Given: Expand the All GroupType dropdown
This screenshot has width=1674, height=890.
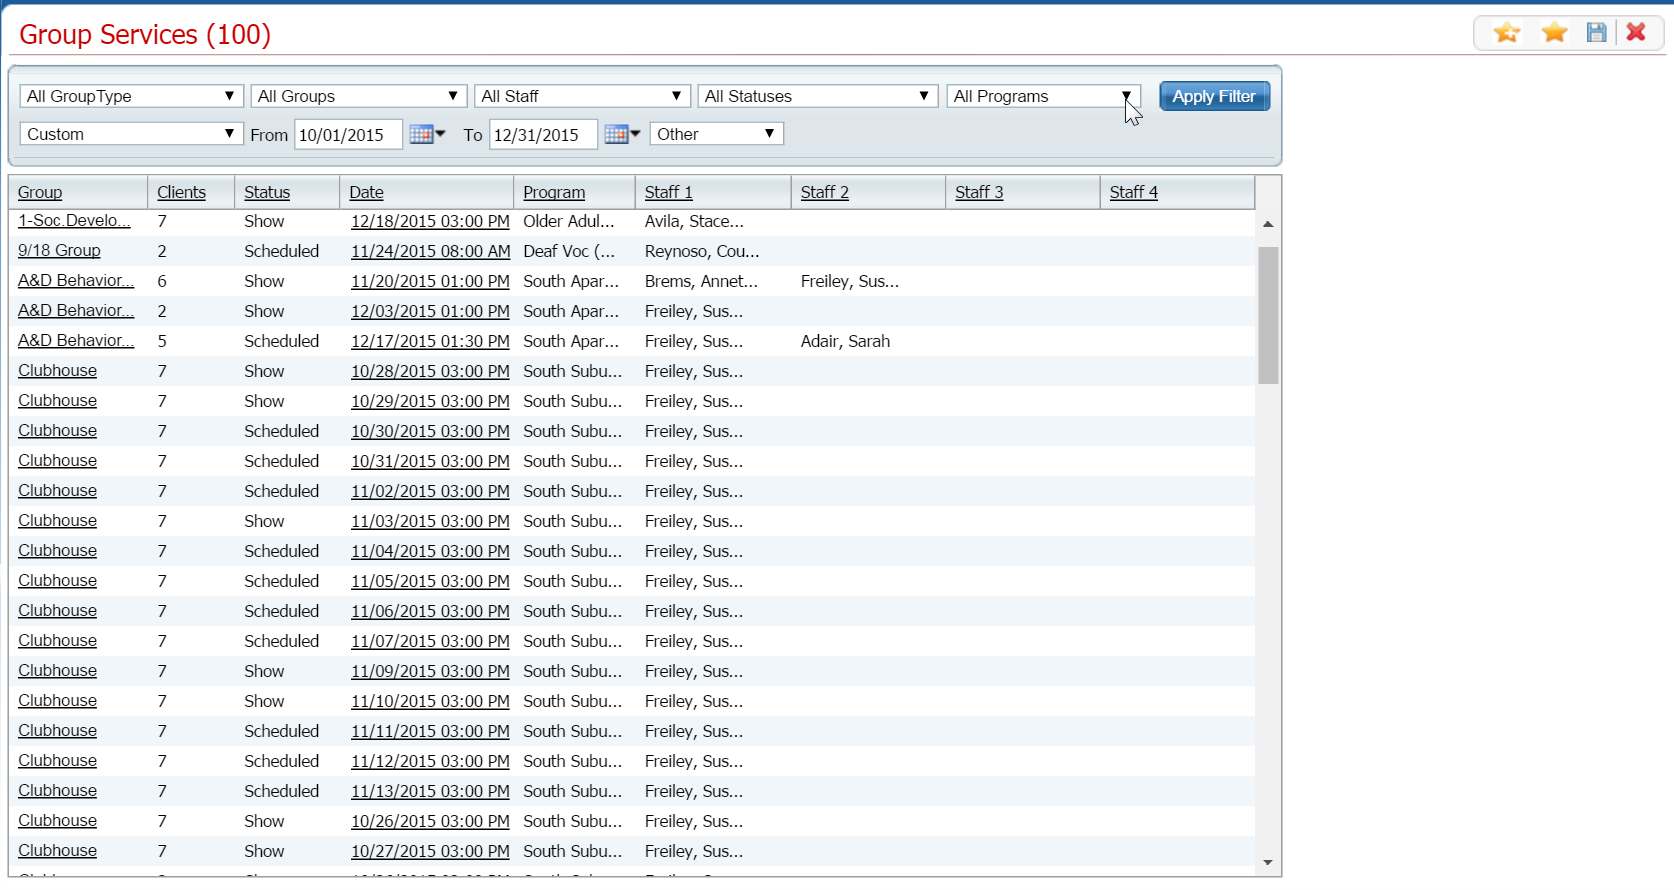Looking at the screenshot, I should [x=131, y=96].
